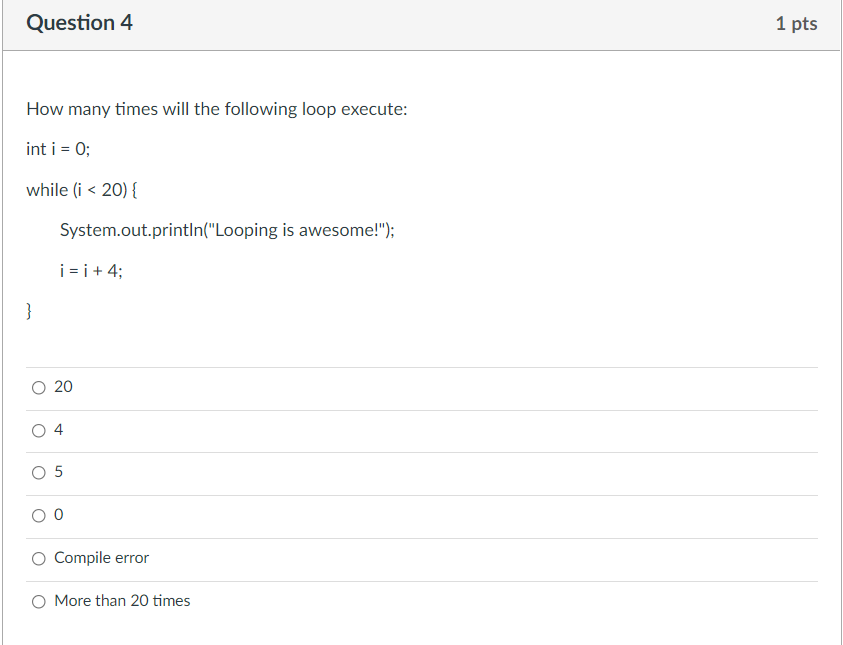Screen dimensions: 843x645
Task: Click the Question 4 heading
Action: click(x=79, y=23)
